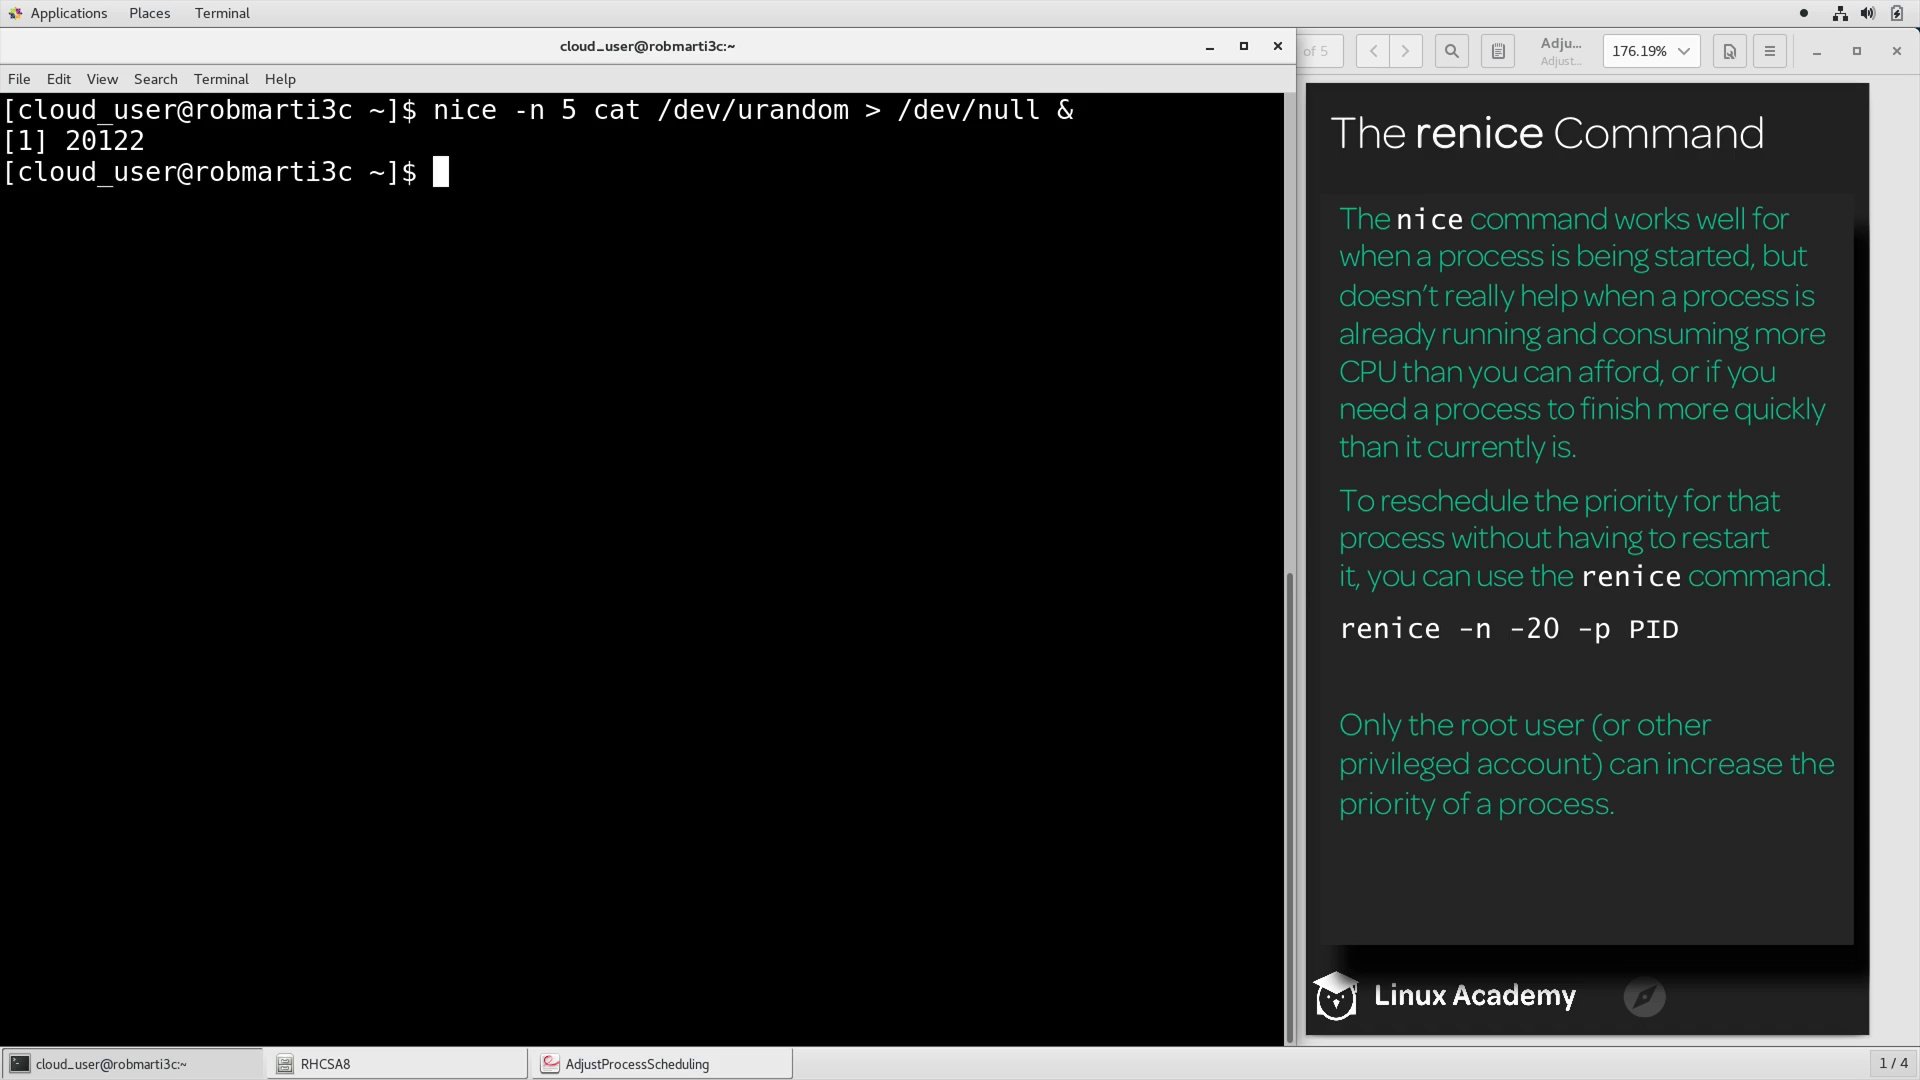Click the terminal input field

[442, 171]
